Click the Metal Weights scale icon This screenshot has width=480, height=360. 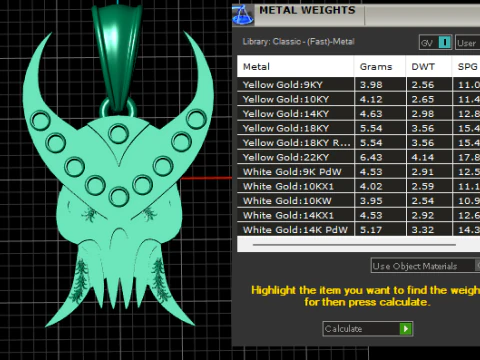(243, 15)
